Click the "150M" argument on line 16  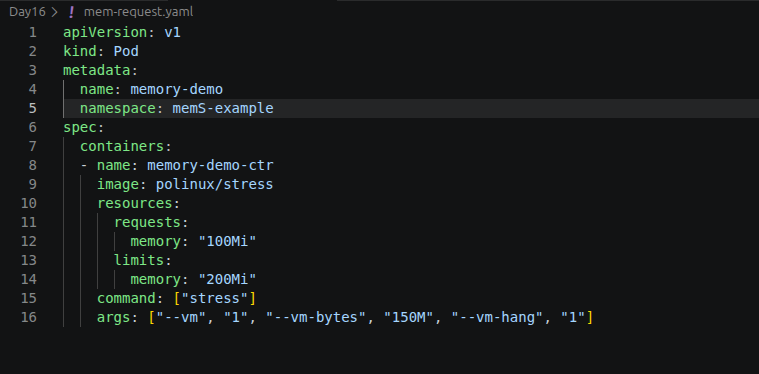point(408,317)
